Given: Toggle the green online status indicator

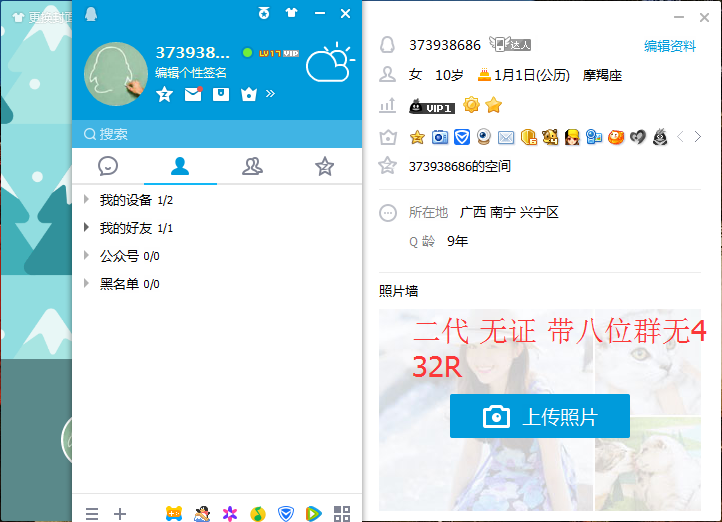Looking at the screenshot, I should [x=247, y=53].
